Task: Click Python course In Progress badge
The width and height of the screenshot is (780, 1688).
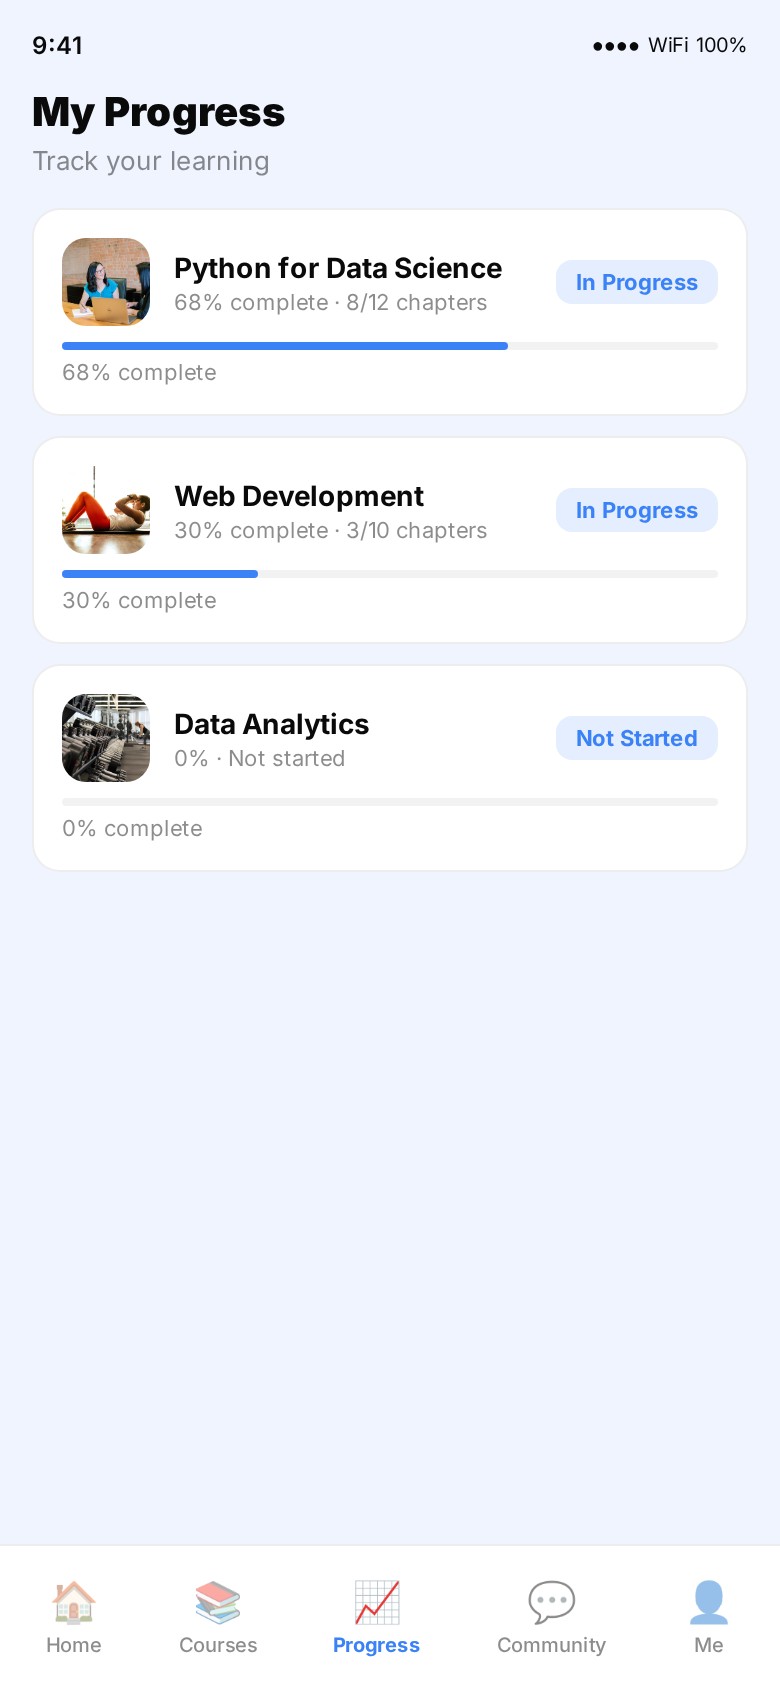Action: click(x=637, y=282)
